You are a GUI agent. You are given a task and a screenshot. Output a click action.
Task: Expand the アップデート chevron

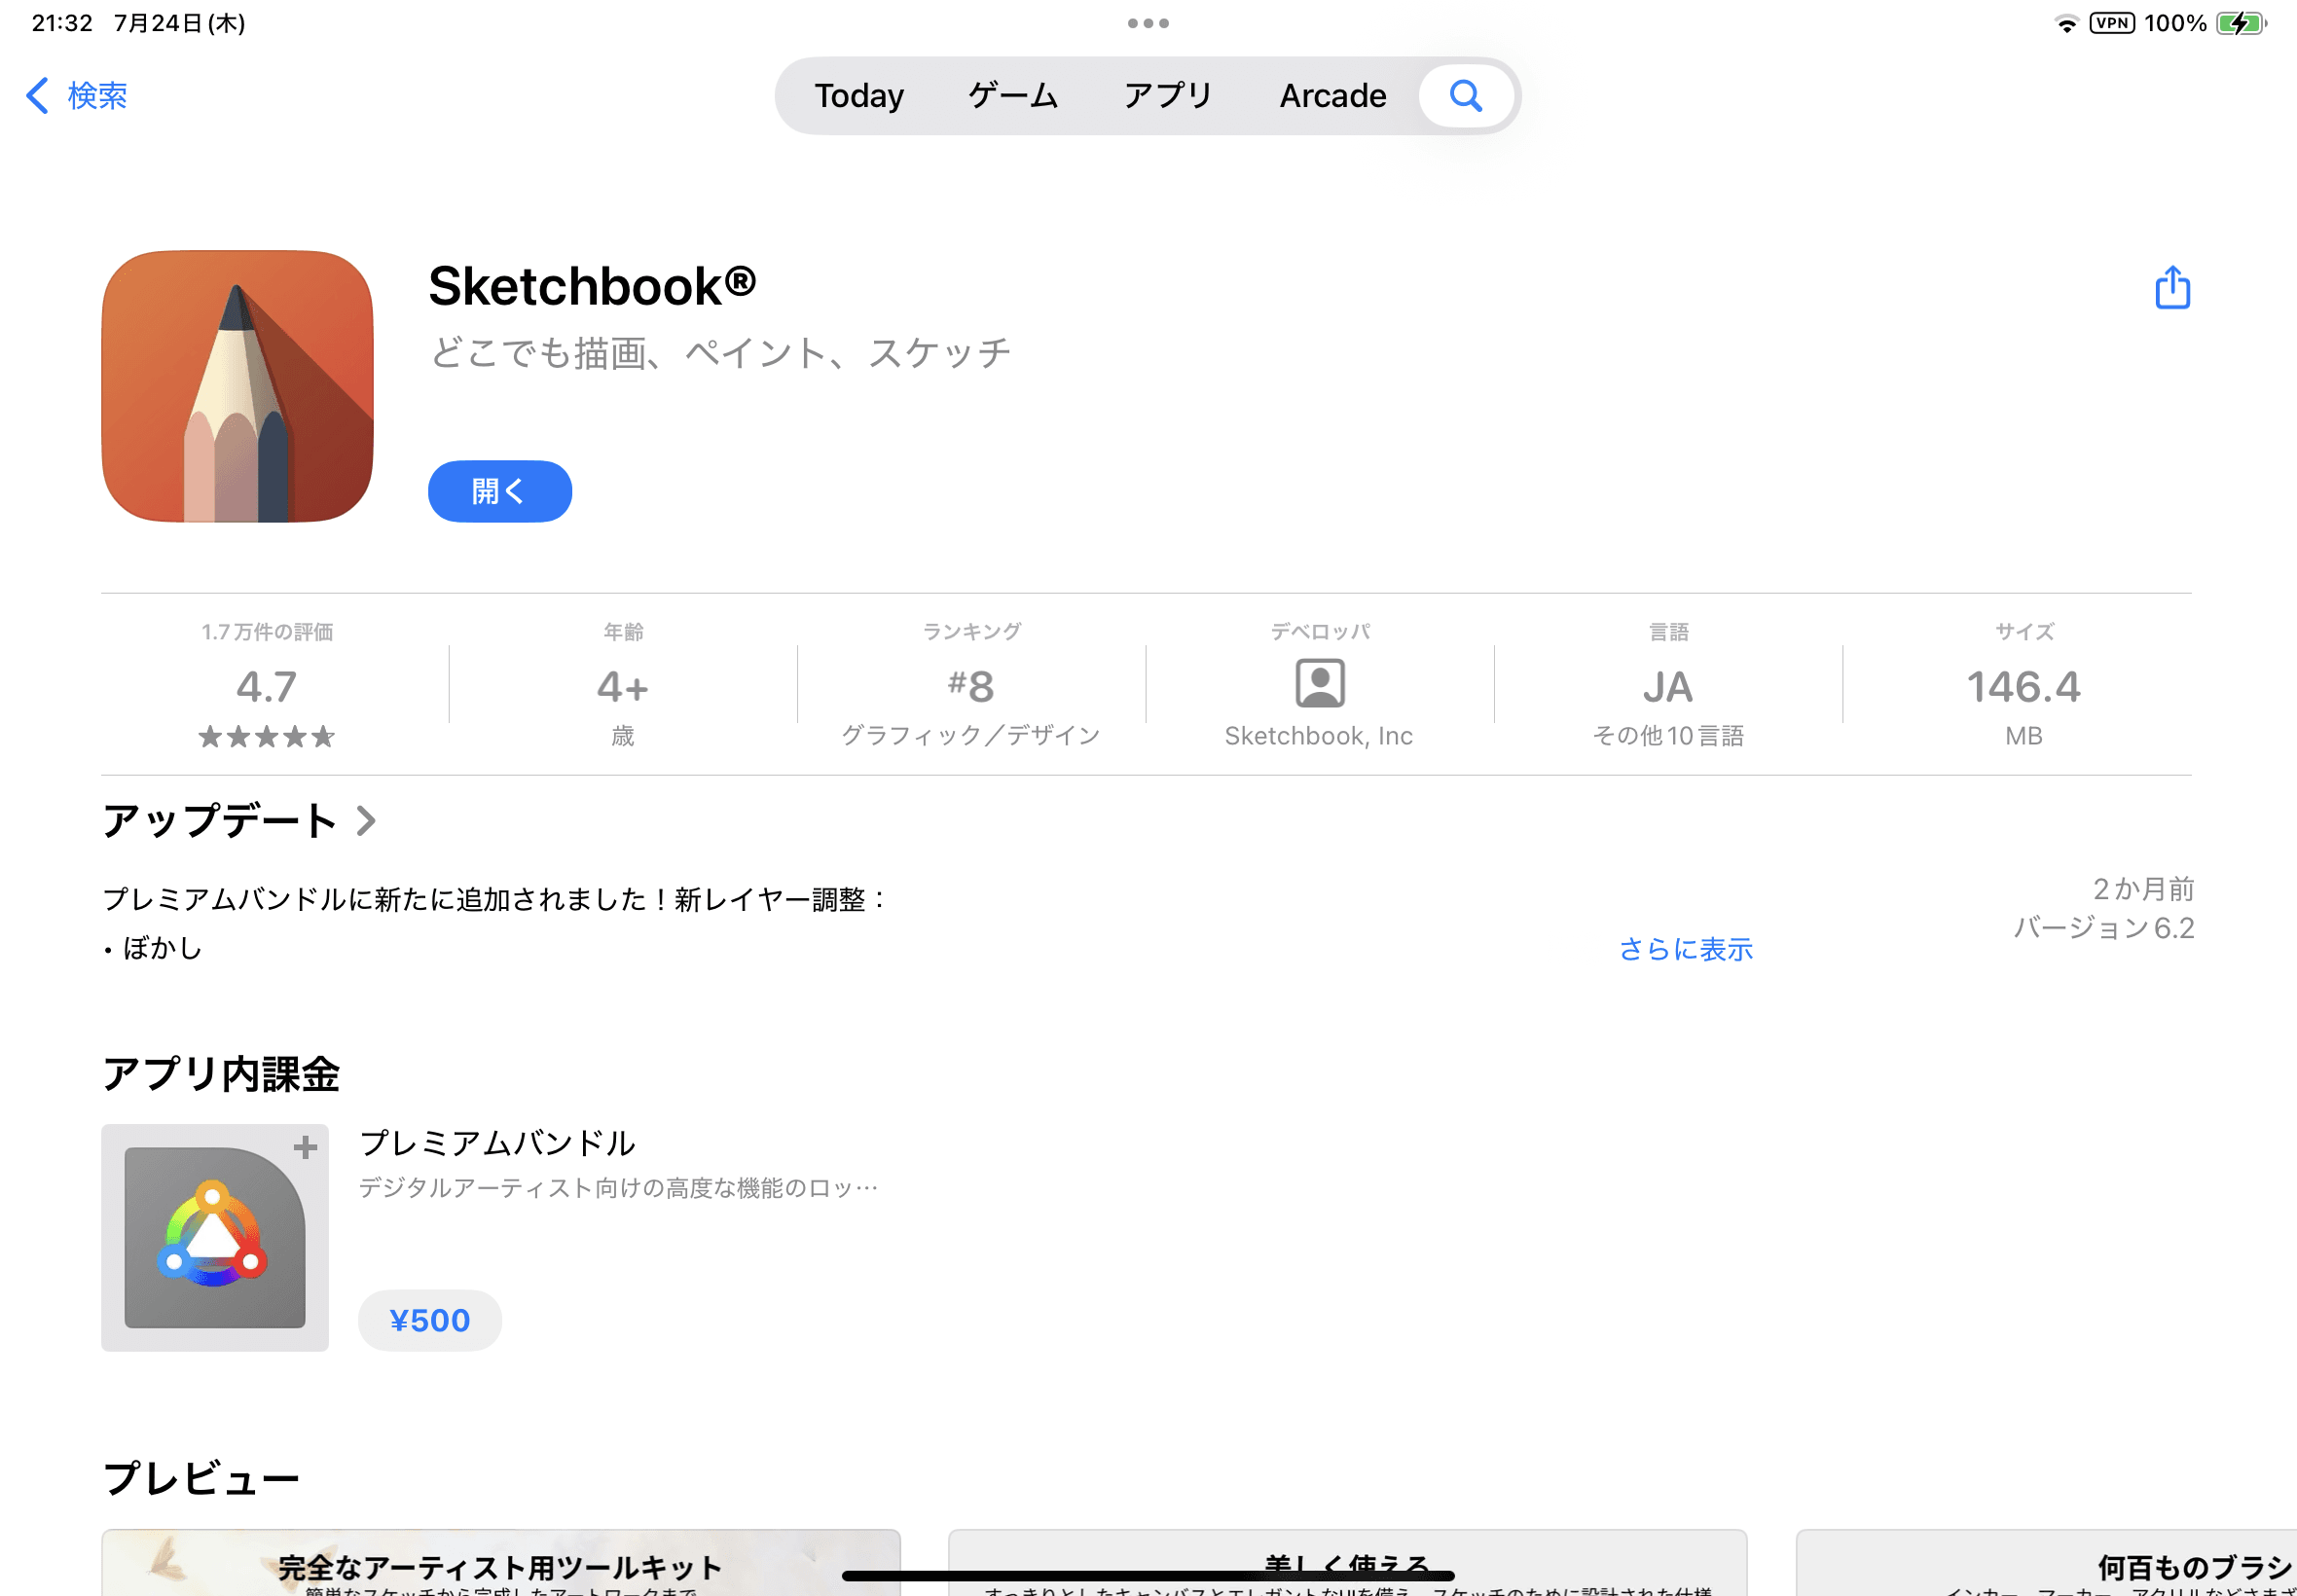[366, 821]
